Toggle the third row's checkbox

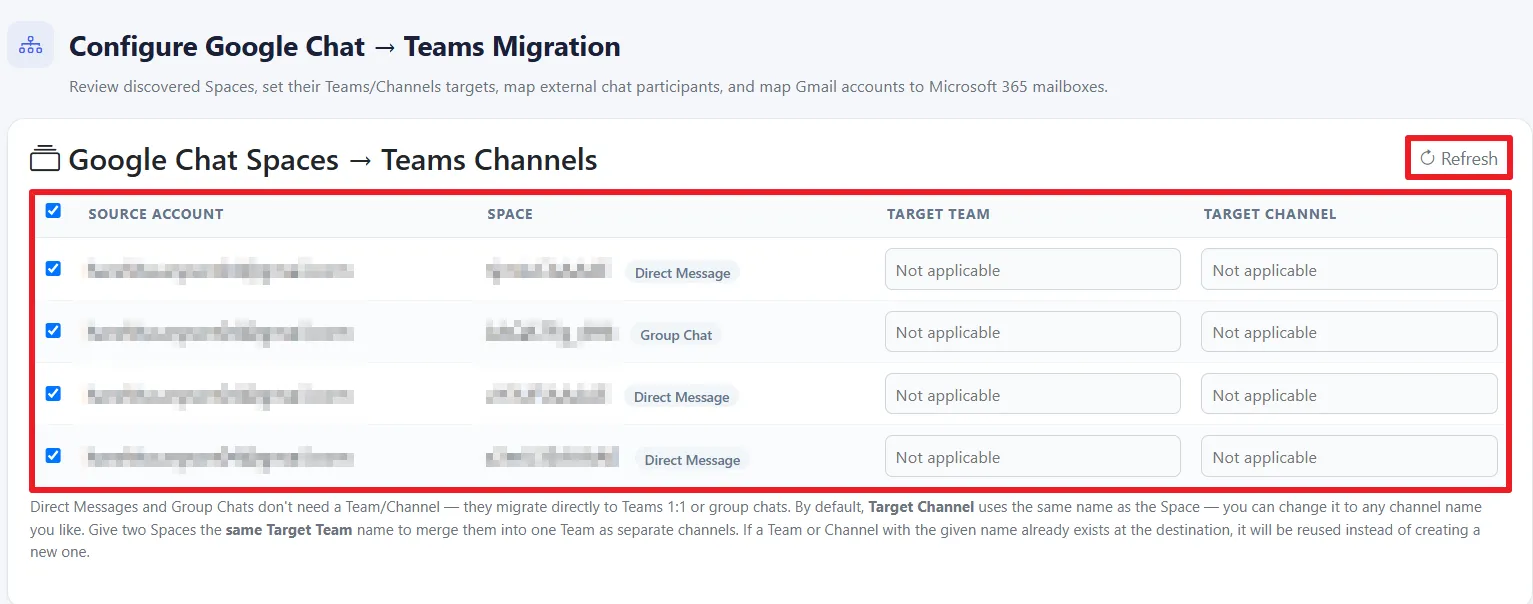53,394
